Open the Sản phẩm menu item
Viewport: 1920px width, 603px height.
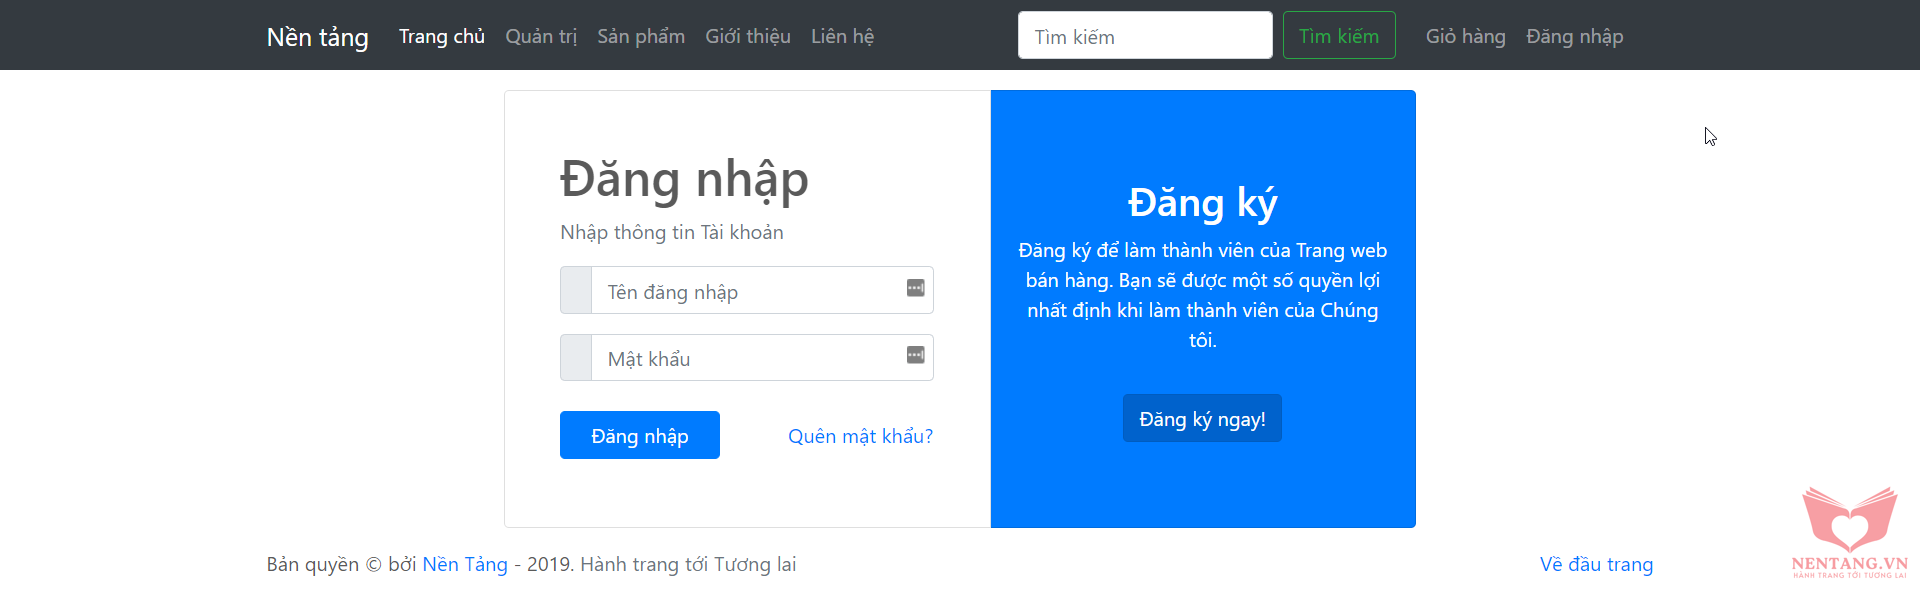pos(641,36)
